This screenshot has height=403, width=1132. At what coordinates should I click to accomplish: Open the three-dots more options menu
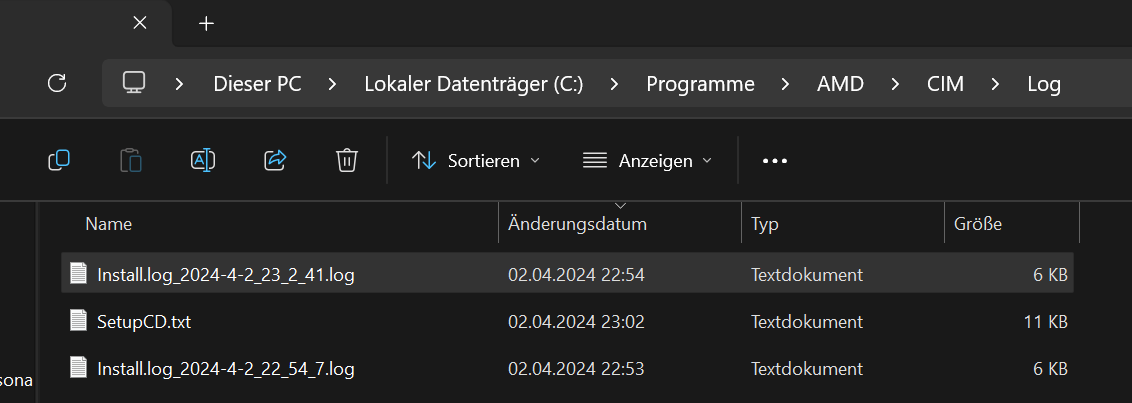click(775, 160)
